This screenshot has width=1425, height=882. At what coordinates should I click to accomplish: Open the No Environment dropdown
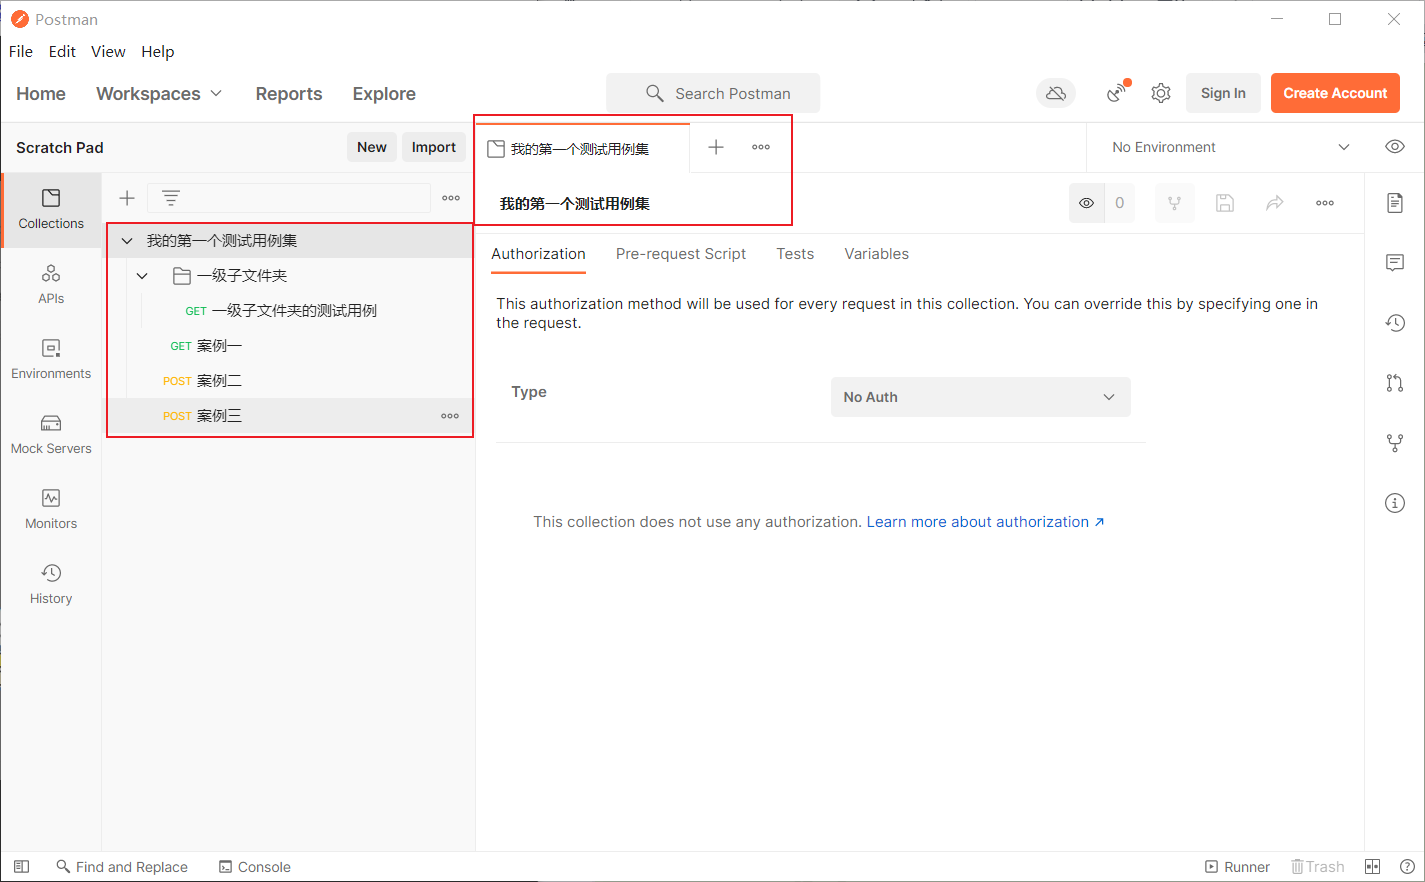[1230, 147]
